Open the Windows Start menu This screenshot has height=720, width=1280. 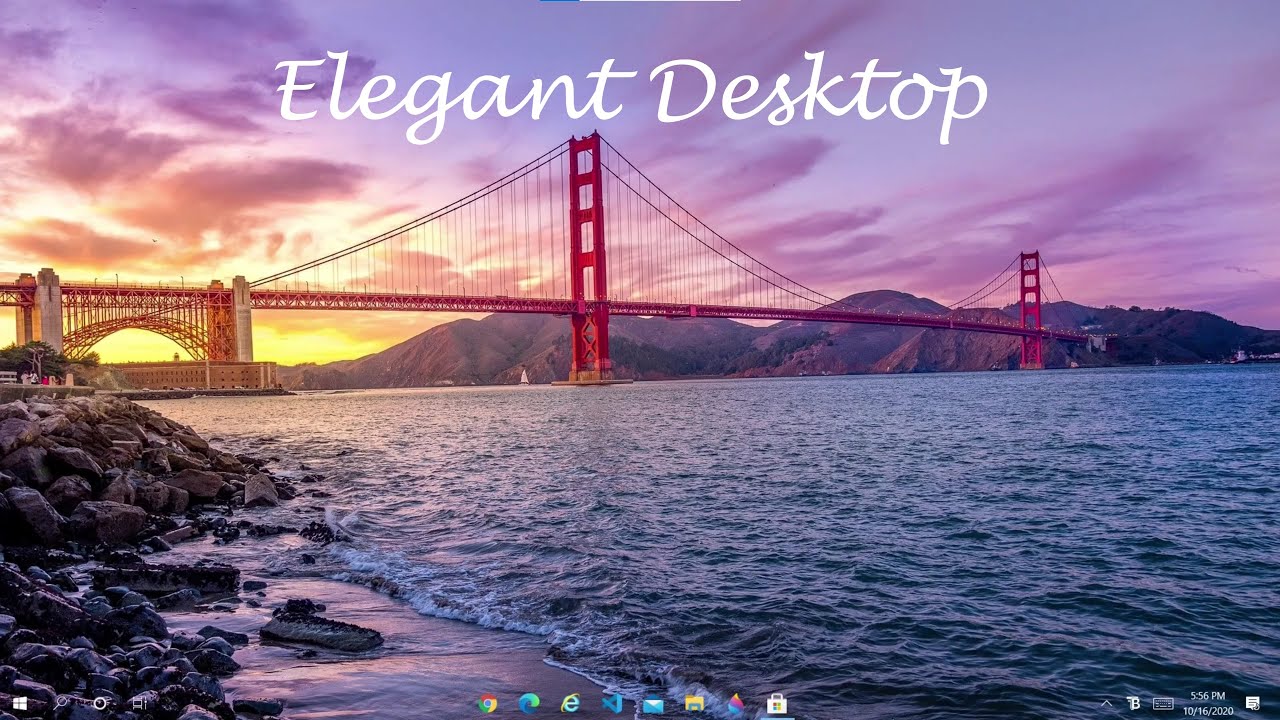coord(19,703)
